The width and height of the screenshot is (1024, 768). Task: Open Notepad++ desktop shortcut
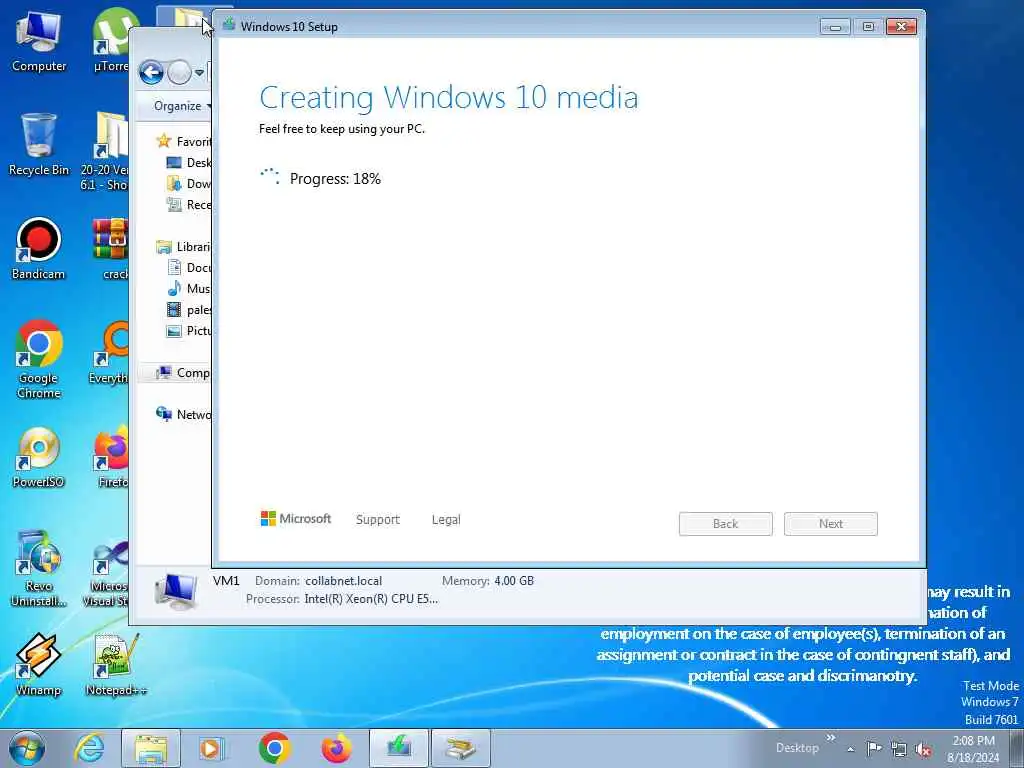116,665
